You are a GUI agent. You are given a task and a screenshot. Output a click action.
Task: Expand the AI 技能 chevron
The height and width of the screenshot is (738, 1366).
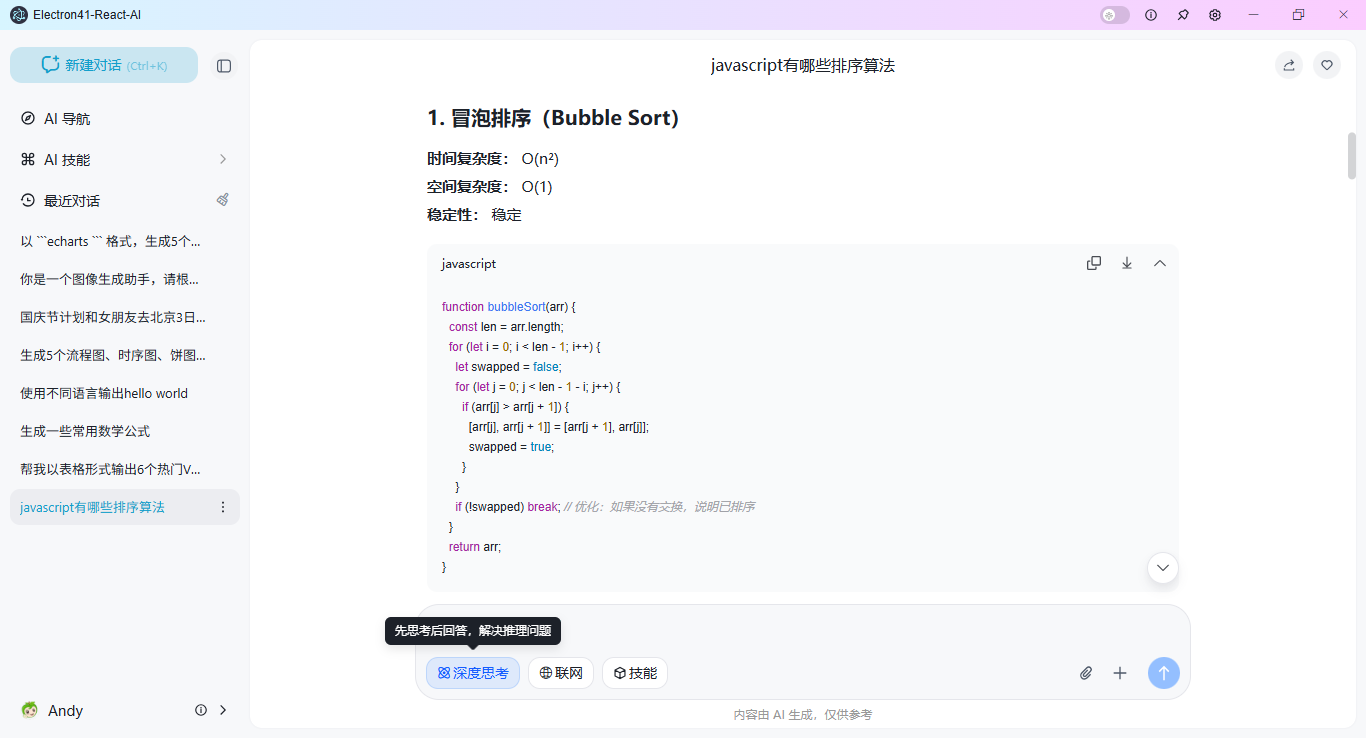tap(223, 159)
